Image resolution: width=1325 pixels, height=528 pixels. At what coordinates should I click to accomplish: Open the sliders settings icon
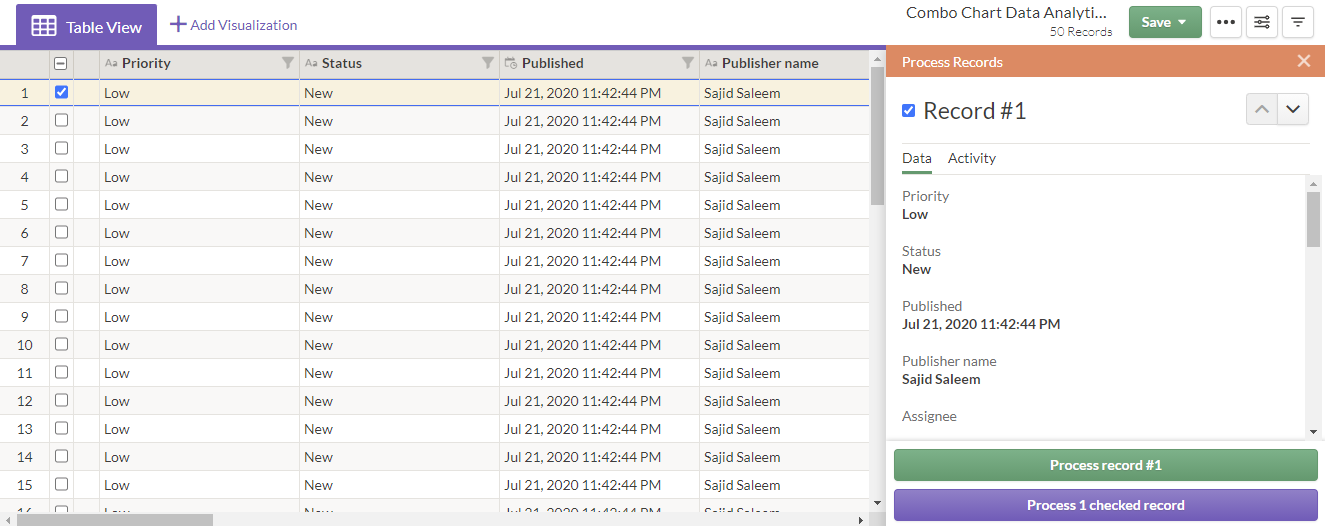click(1262, 22)
